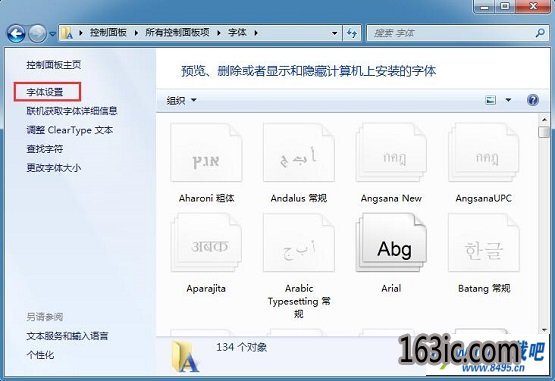The image size is (555, 381).
Task: Click the Back navigation arrow
Action: point(16,33)
